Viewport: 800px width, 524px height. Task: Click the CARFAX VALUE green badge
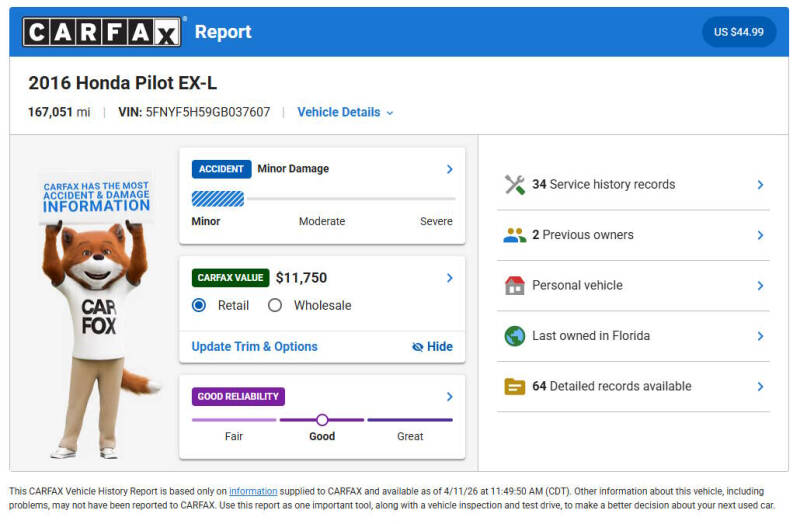pos(230,278)
